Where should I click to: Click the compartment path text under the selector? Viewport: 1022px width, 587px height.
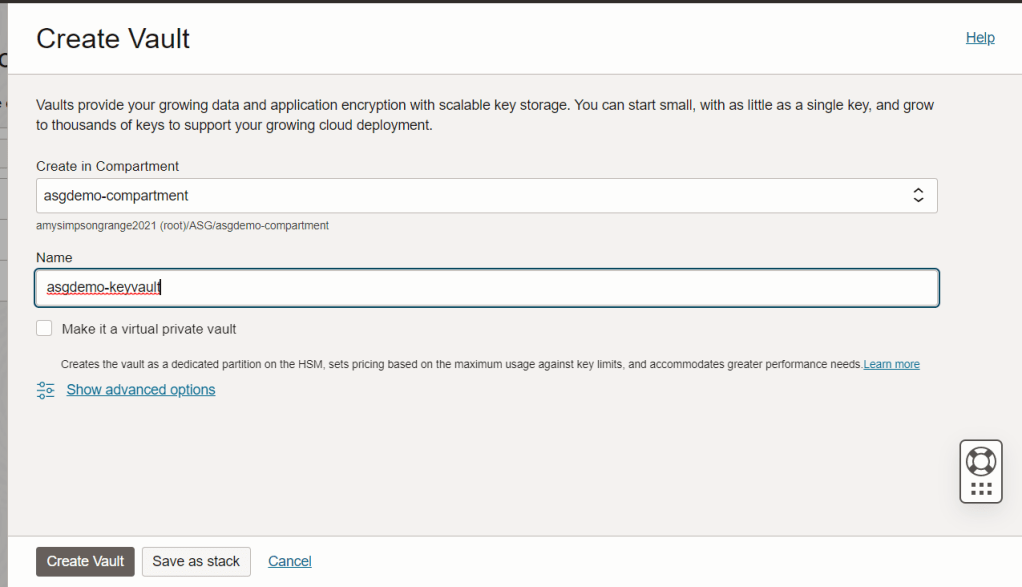(x=182, y=226)
